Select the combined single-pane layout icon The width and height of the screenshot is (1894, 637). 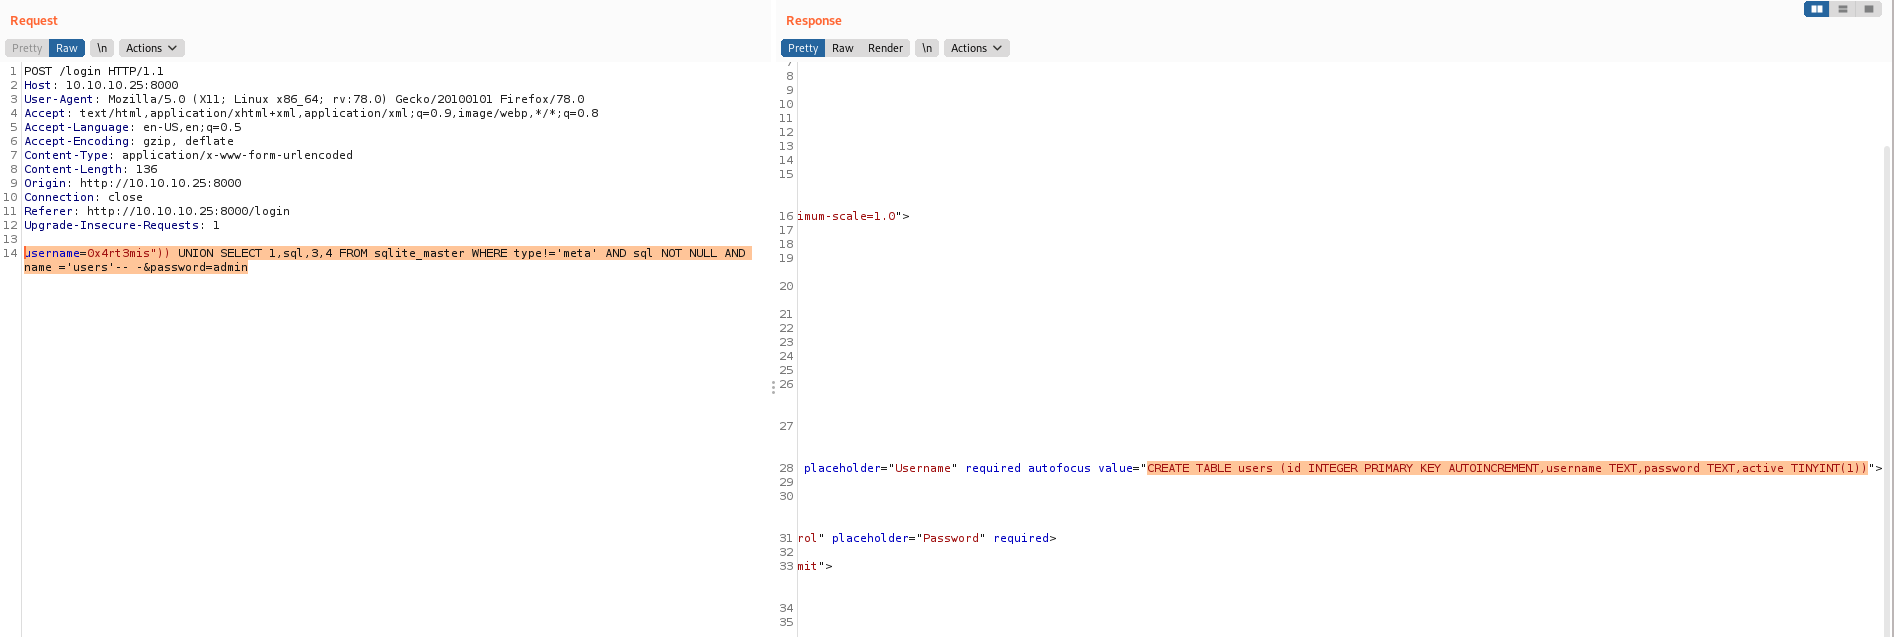pyautogui.click(x=1868, y=9)
